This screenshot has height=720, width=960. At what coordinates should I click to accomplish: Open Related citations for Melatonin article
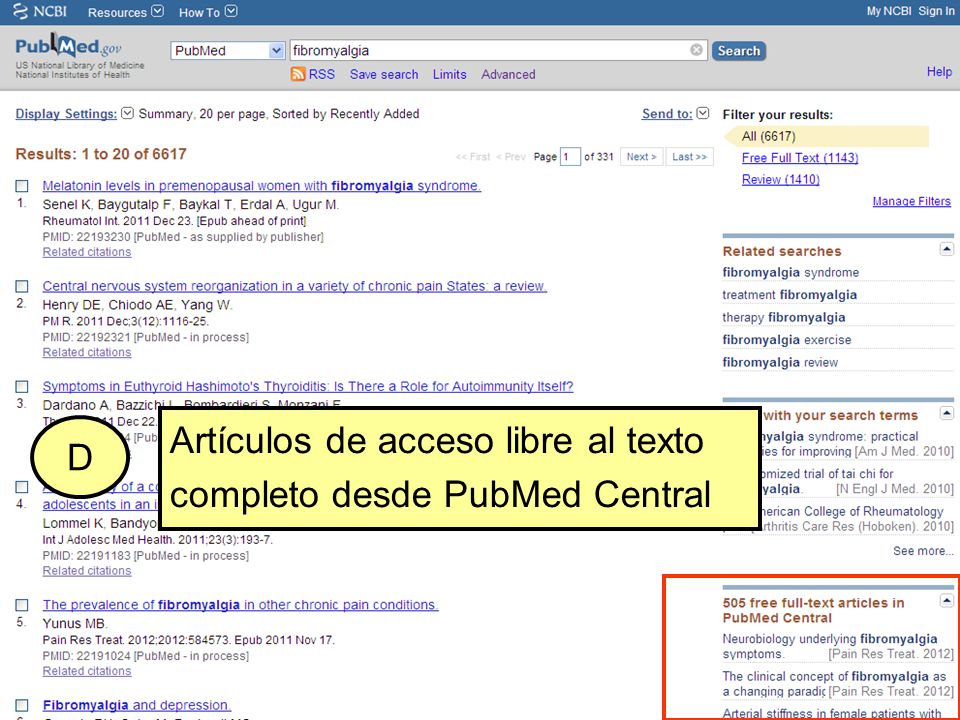[87, 252]
